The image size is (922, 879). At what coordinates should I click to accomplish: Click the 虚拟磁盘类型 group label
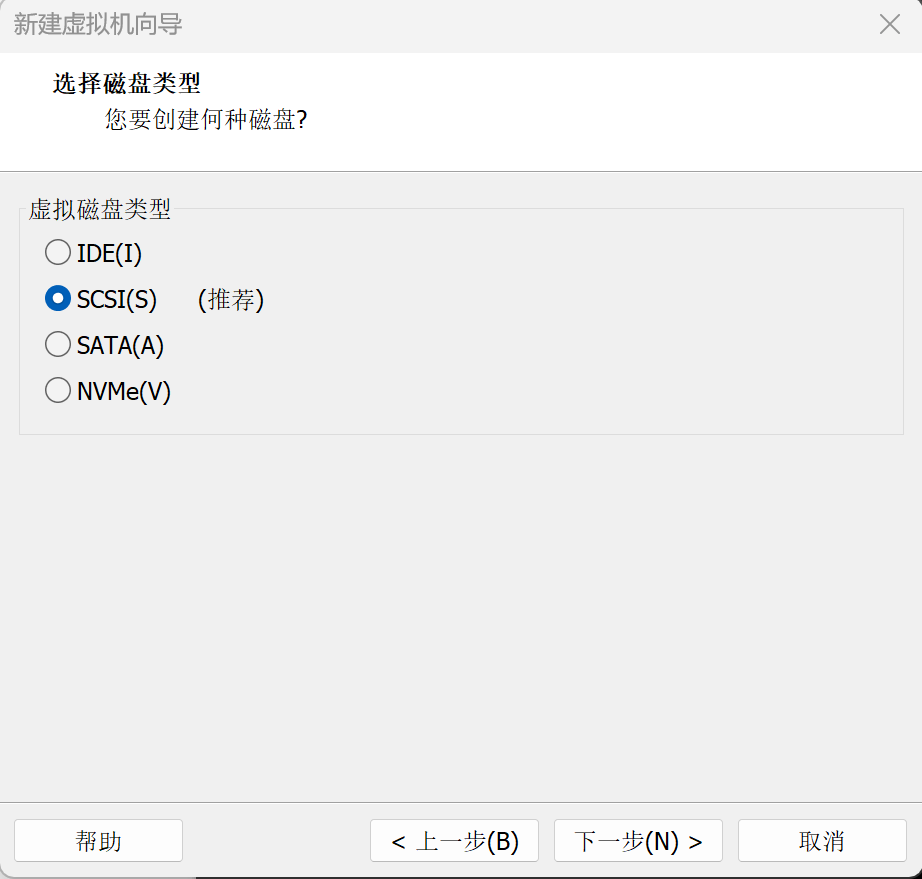100,209
